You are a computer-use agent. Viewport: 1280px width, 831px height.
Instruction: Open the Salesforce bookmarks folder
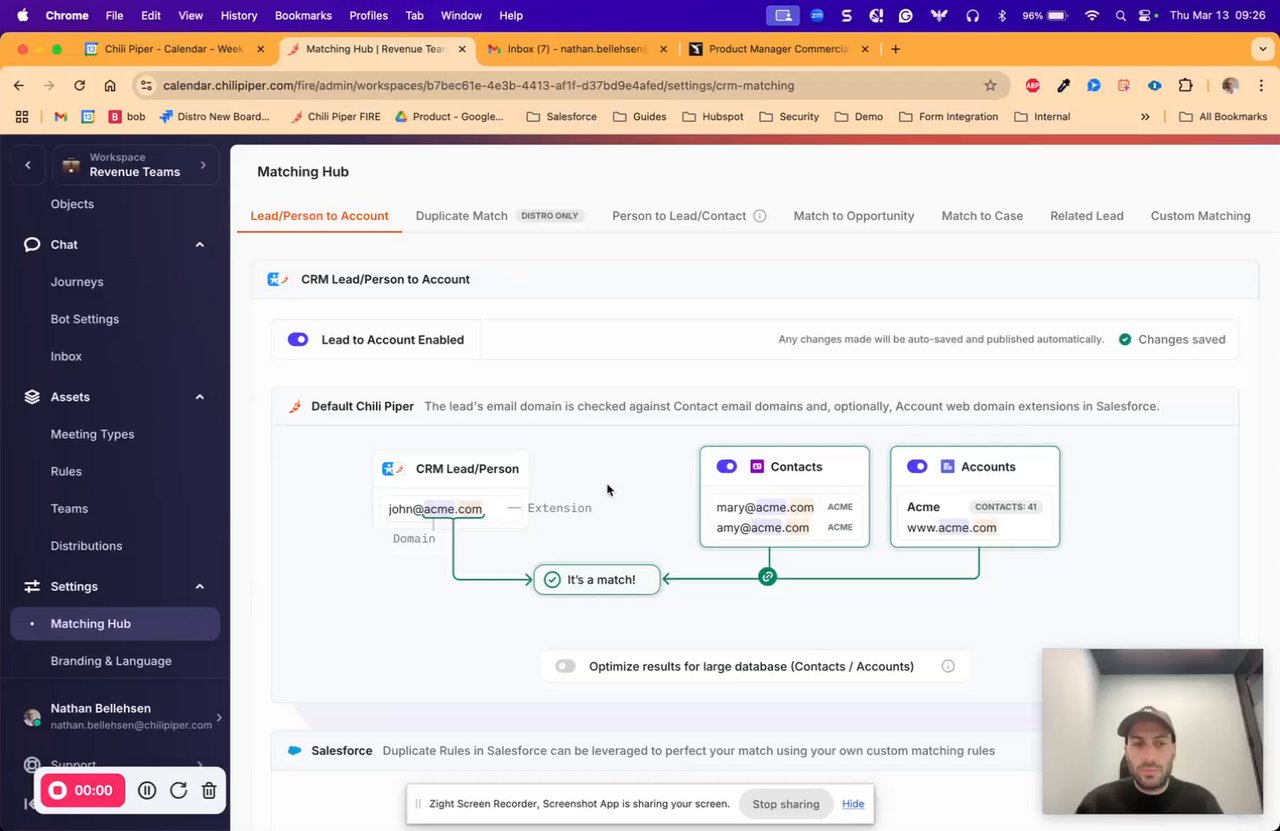[562, 117]
